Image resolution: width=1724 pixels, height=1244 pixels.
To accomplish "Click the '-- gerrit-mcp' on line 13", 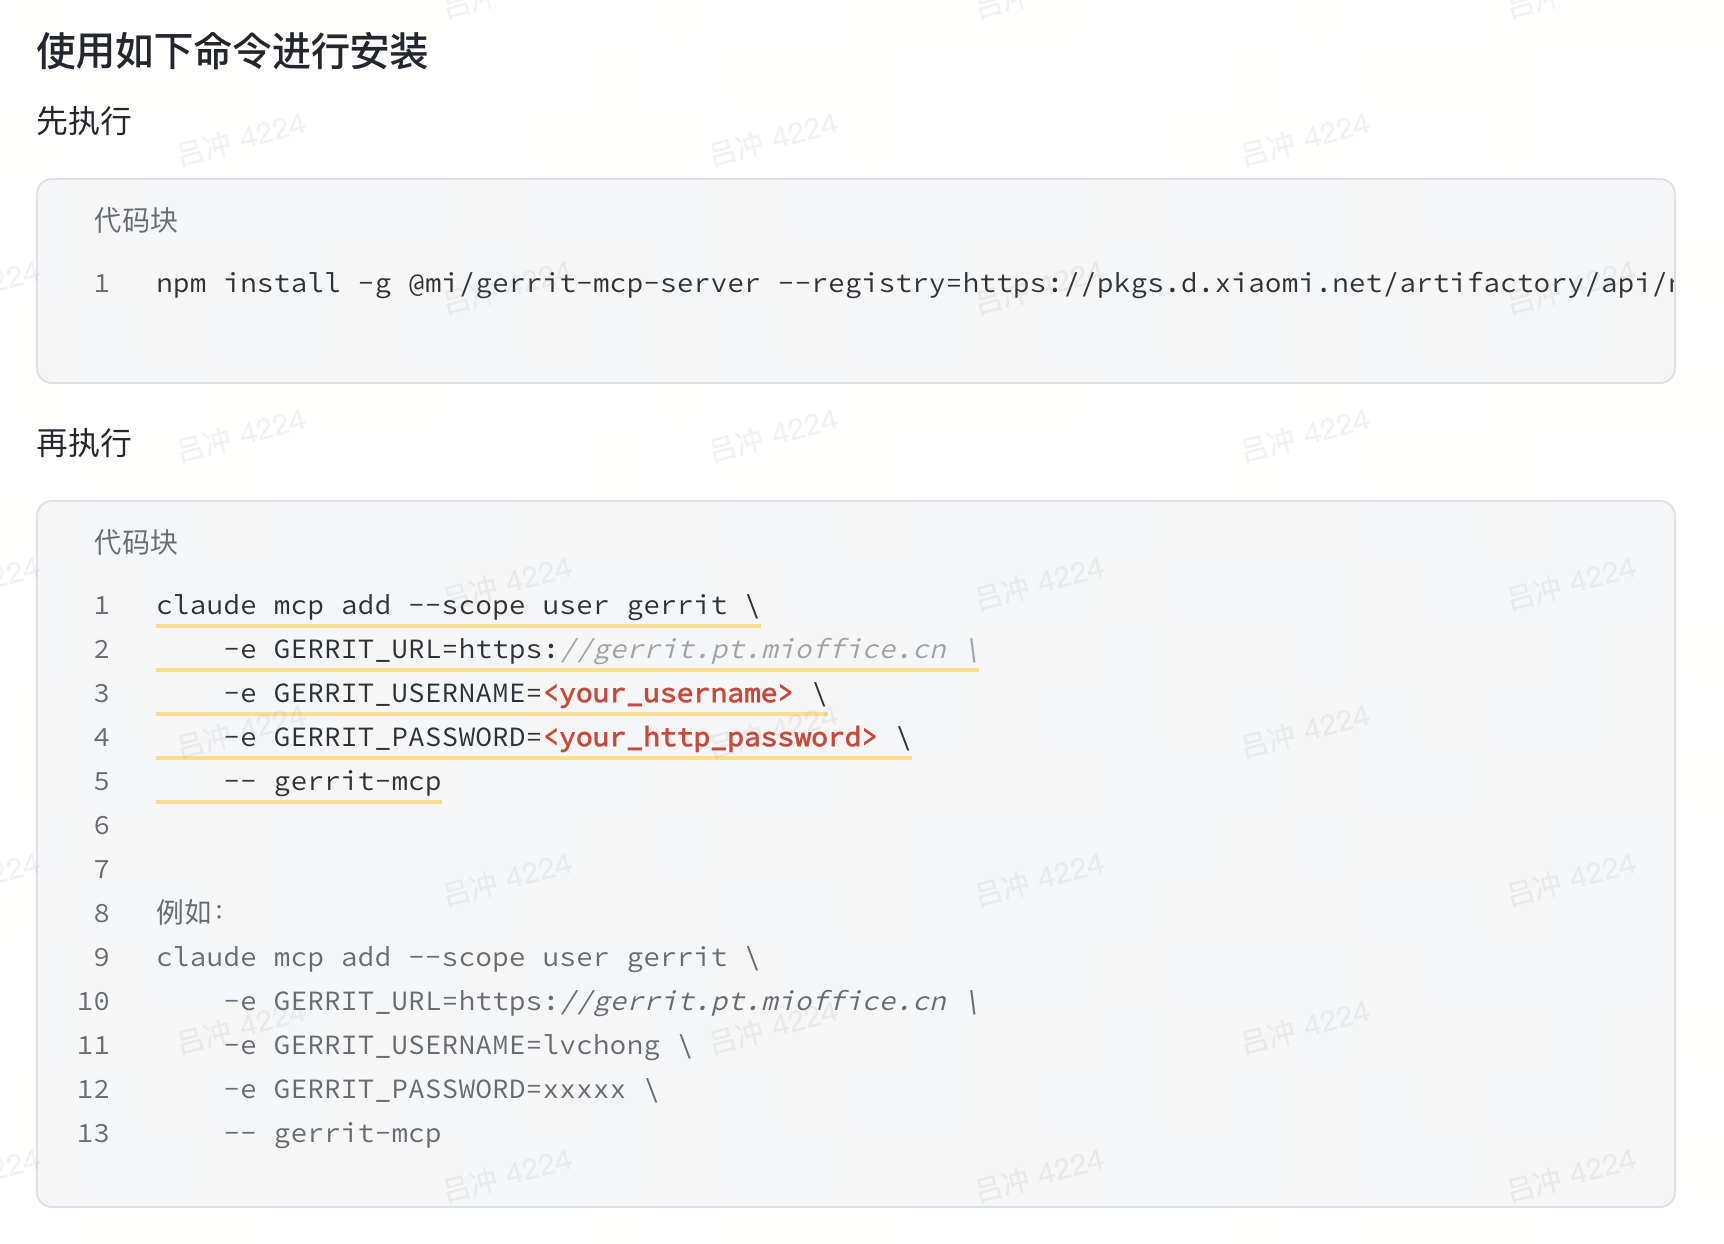I will (x=332, y=1133).
